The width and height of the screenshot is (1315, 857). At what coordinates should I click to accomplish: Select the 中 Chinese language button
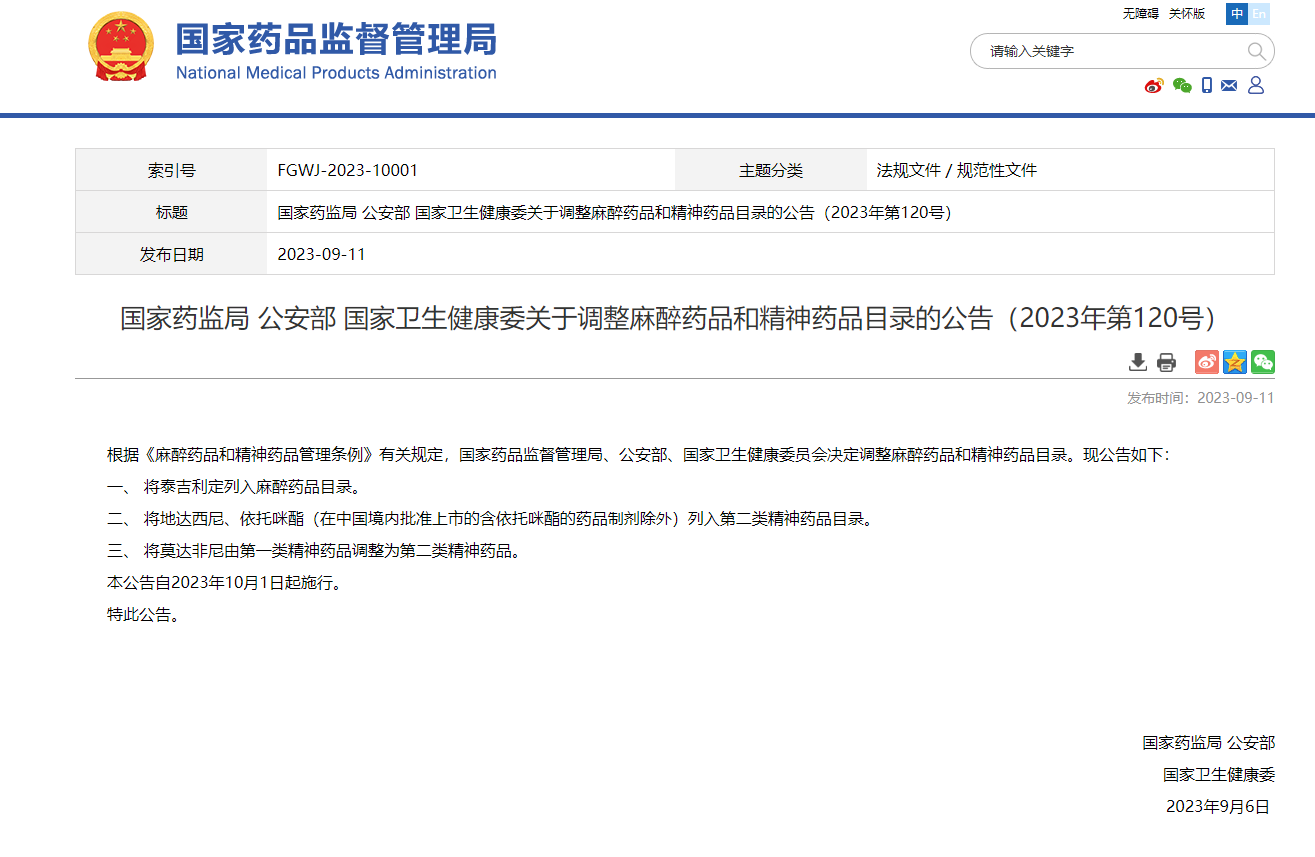pos(1237,14)
